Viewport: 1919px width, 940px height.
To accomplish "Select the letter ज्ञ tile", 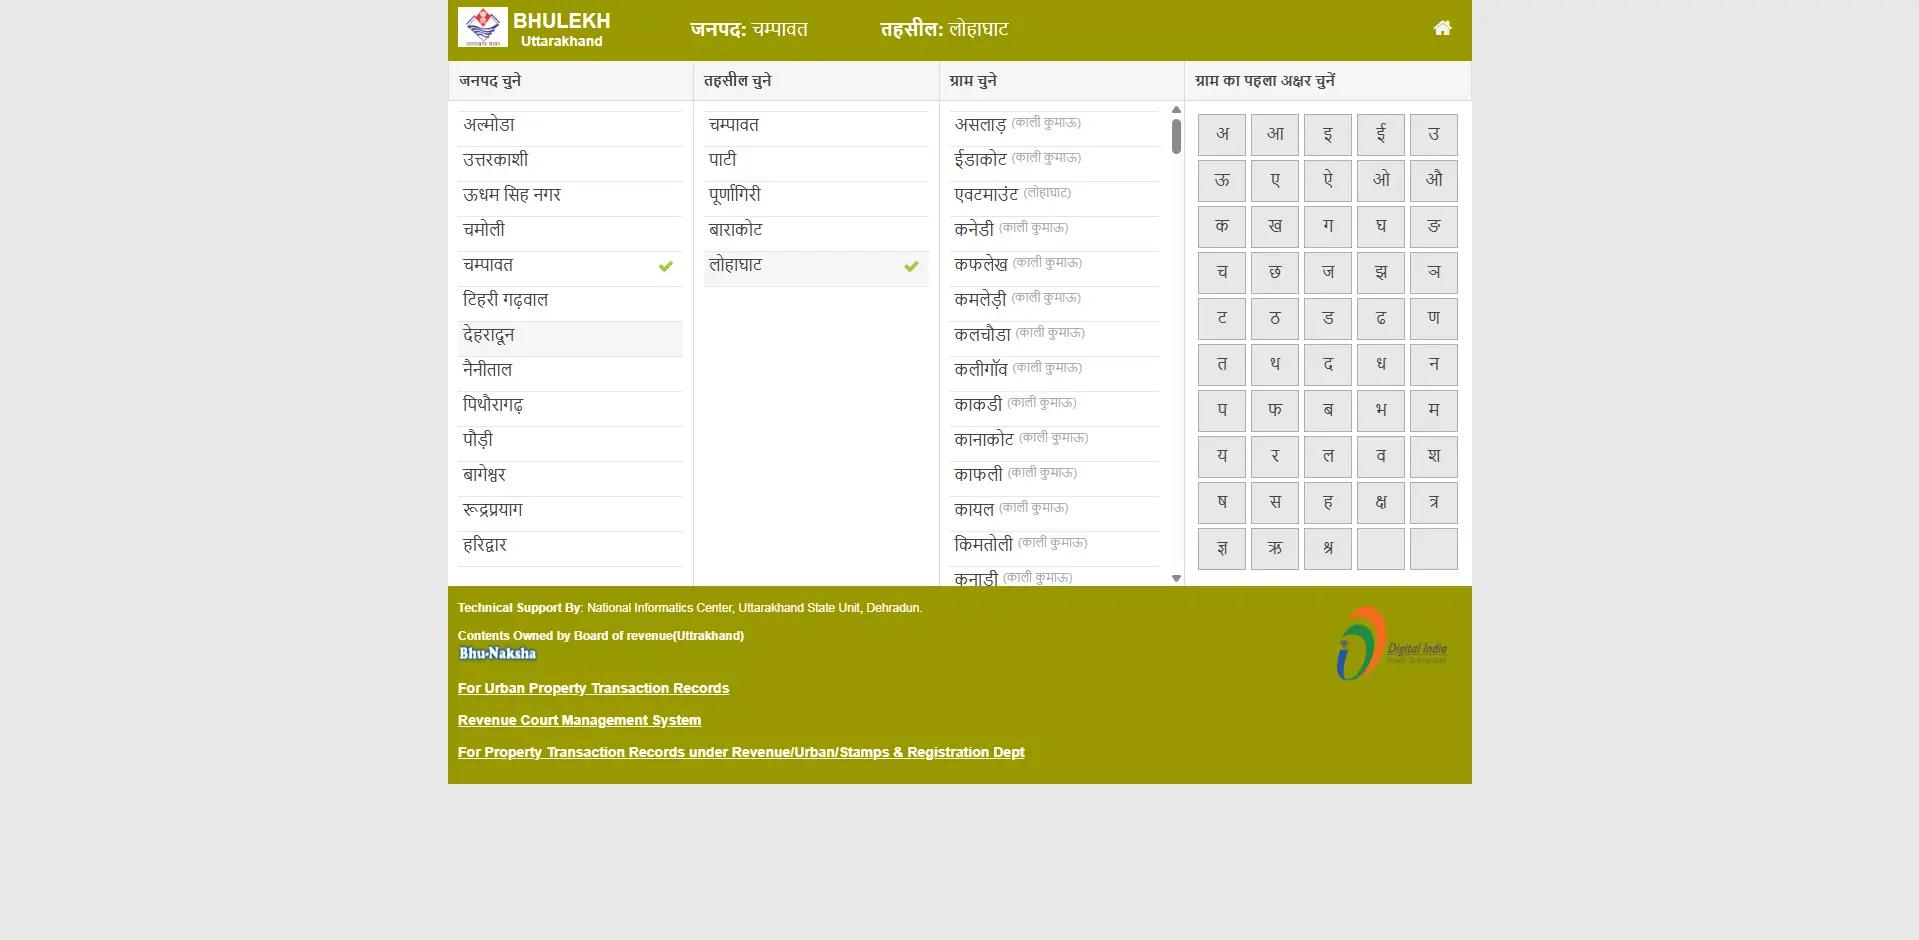I will coord(1221,549).
